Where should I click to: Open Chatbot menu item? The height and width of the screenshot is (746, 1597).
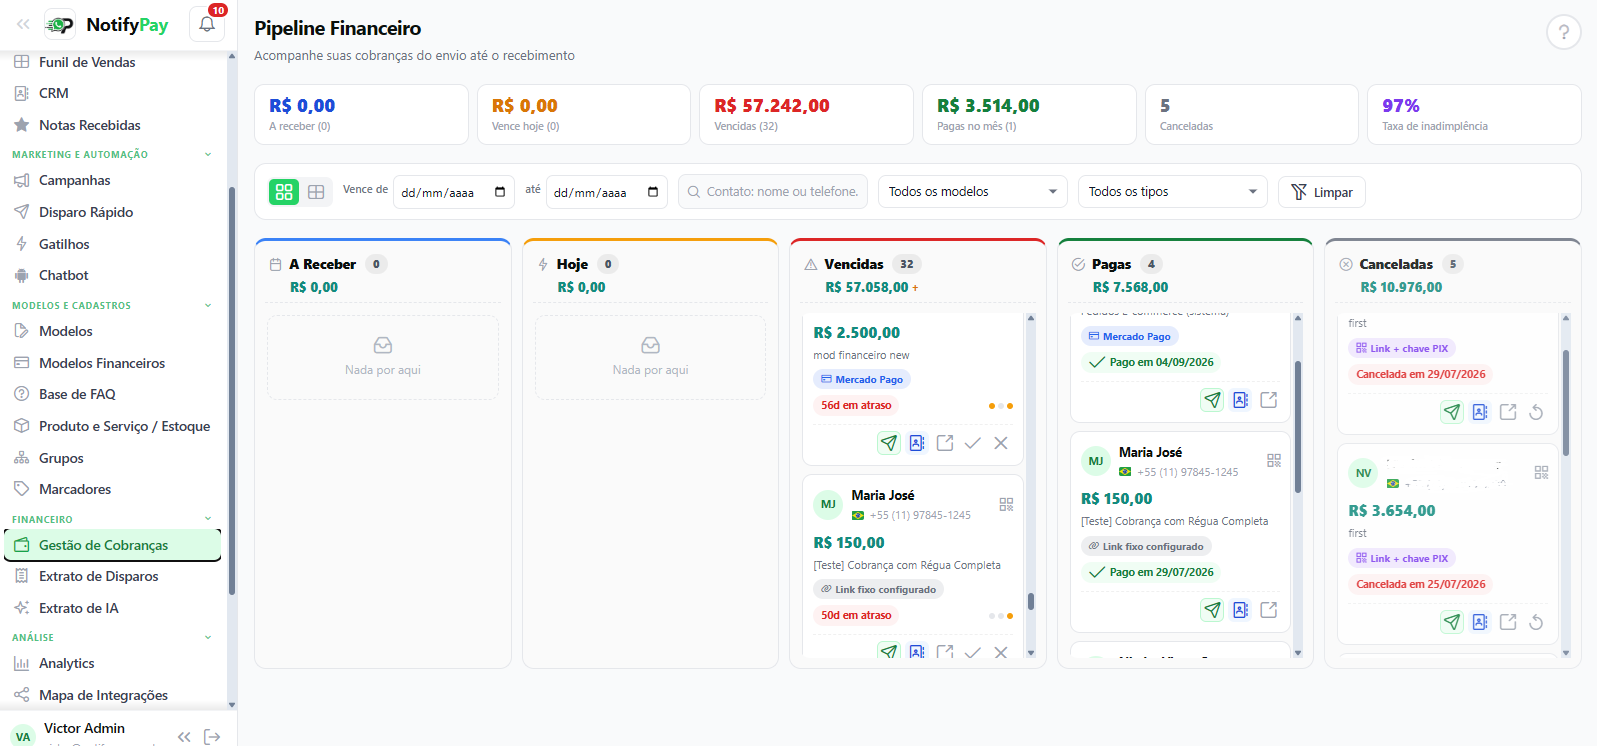114,275
